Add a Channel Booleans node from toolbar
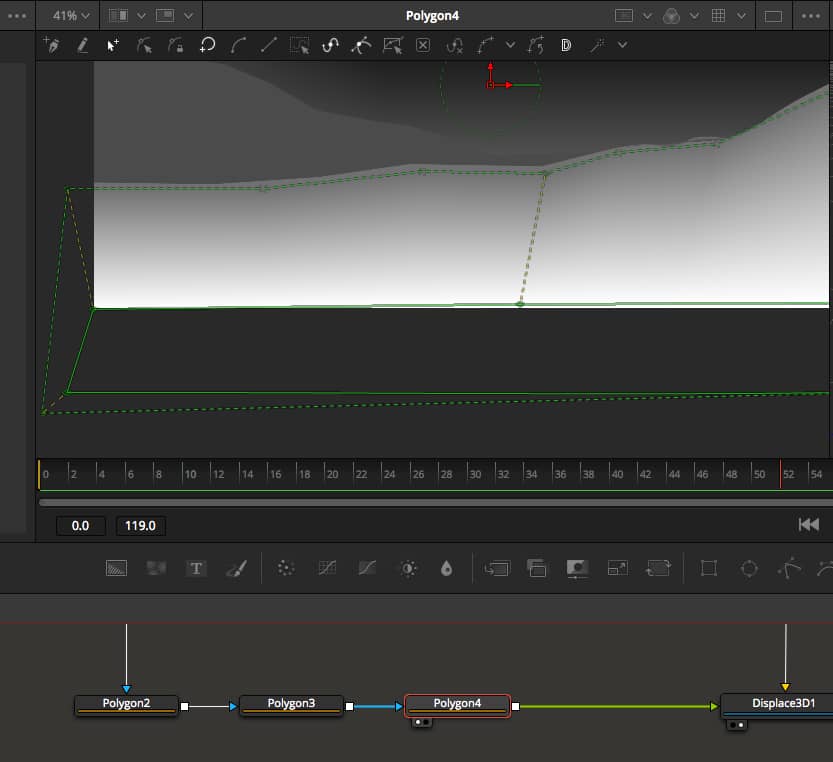 pyautogui.click(x=537, y=568)
